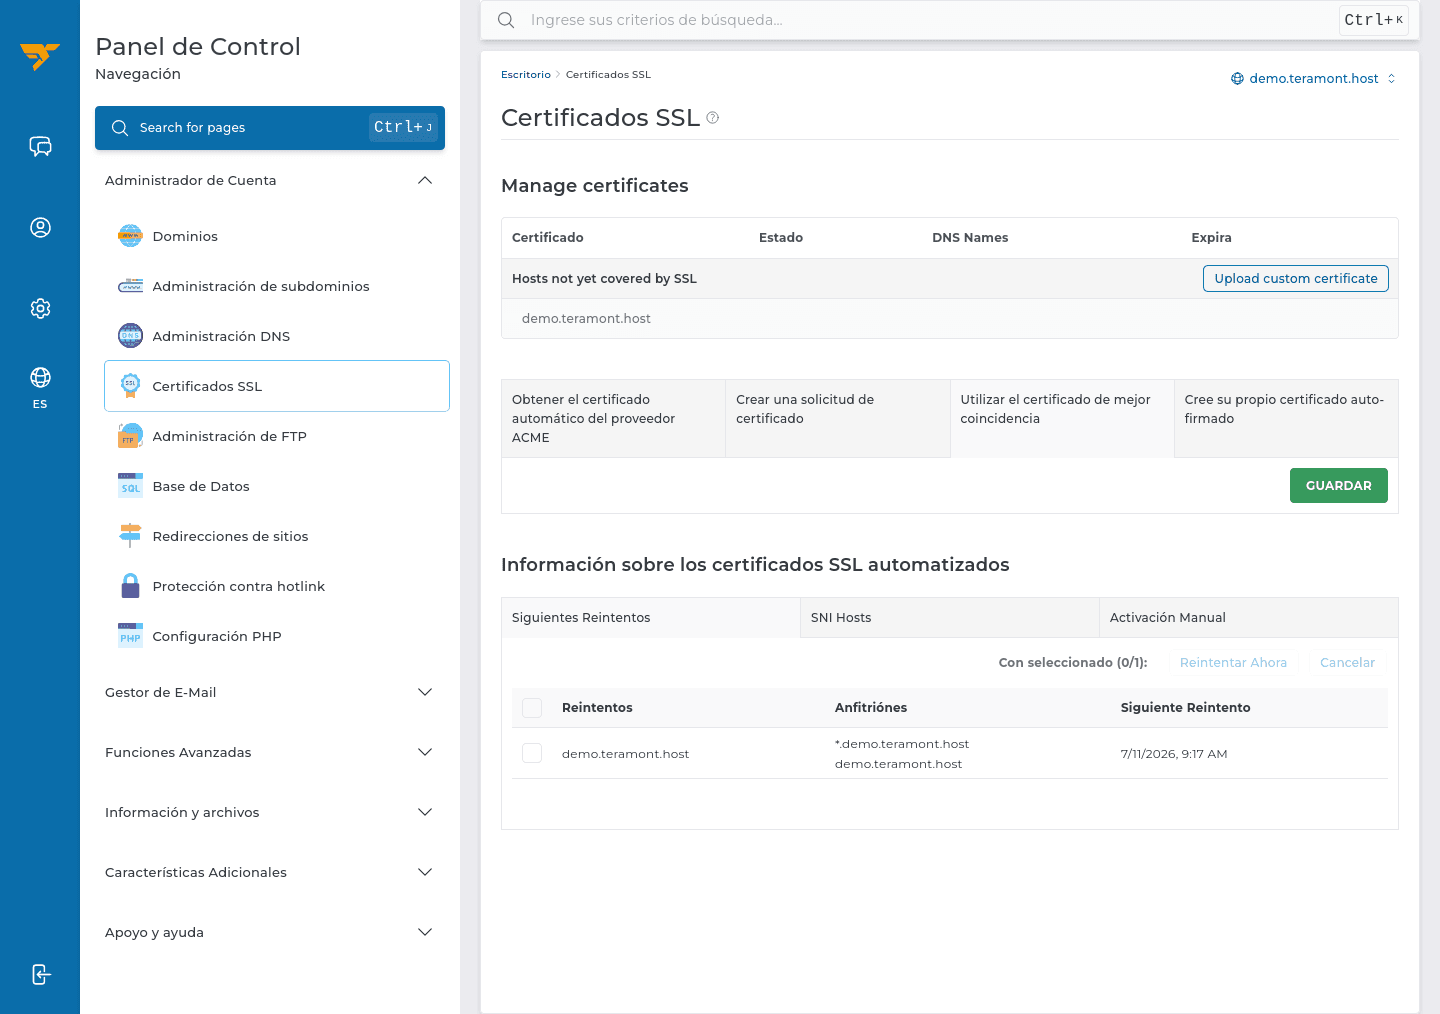The width and height of the screenshot is (1440, 1014).
Task: Check the demo.teramont.host retry row checkbox
Action: pos(532,753)
